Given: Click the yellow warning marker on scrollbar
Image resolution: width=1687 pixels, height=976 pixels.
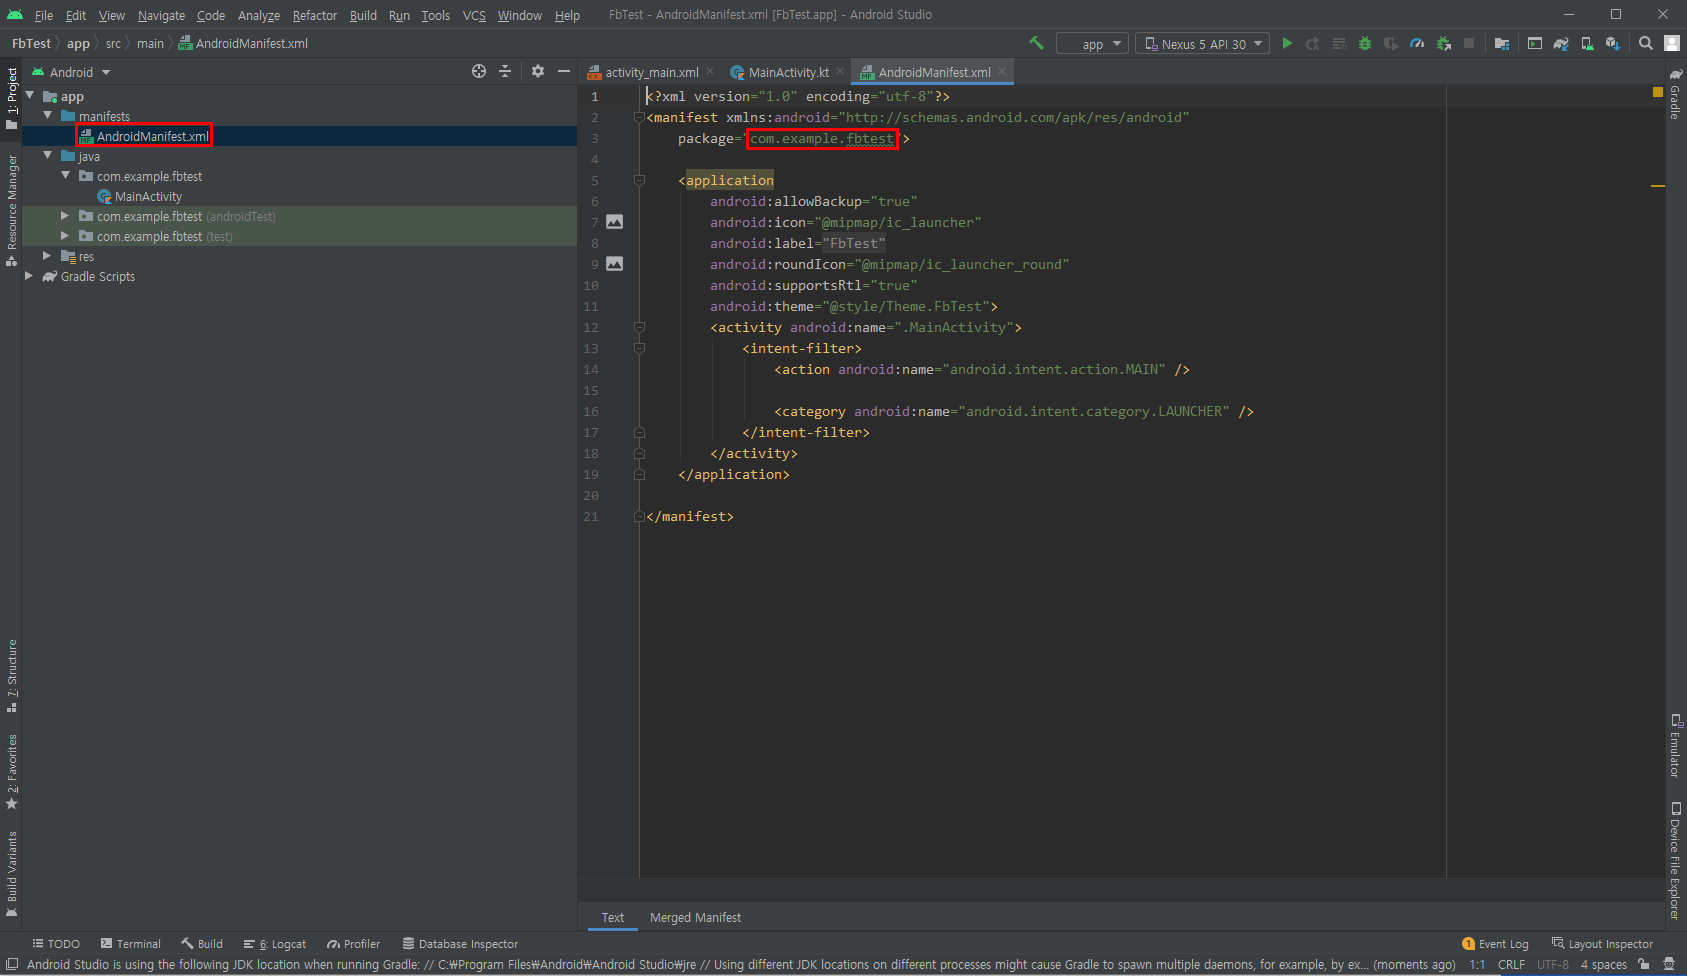Looking at the screenshot, I should point(1658,186).
